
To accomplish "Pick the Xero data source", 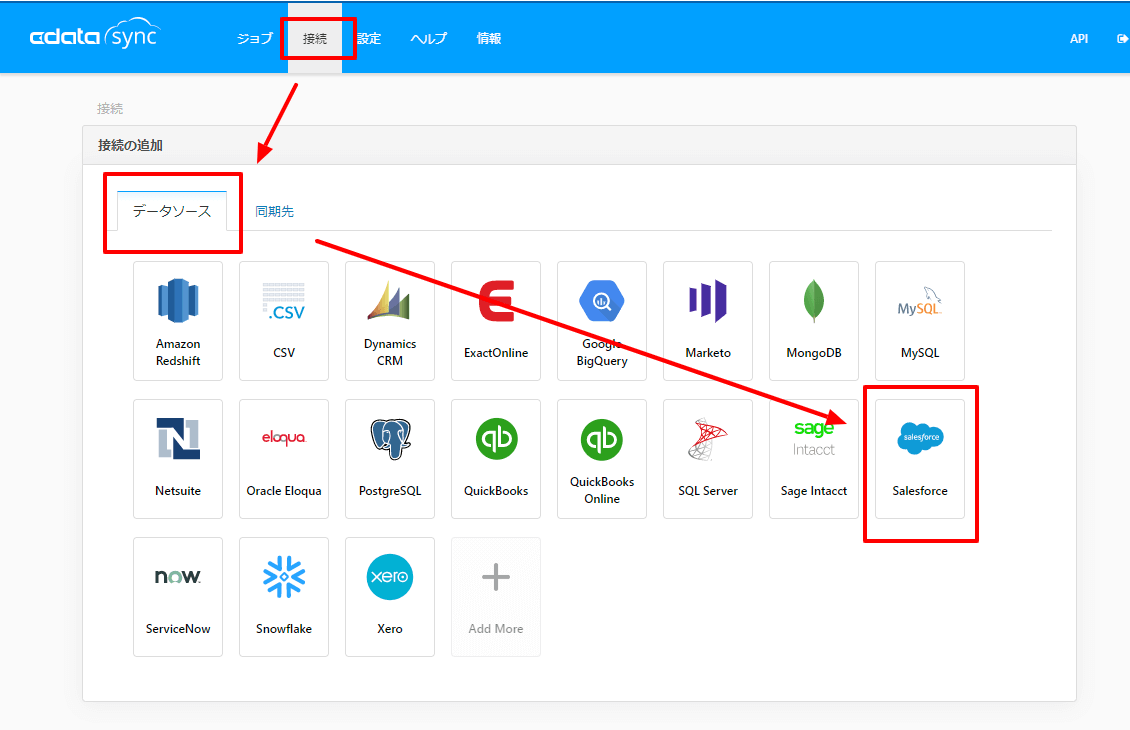I will tap(390, 597).
